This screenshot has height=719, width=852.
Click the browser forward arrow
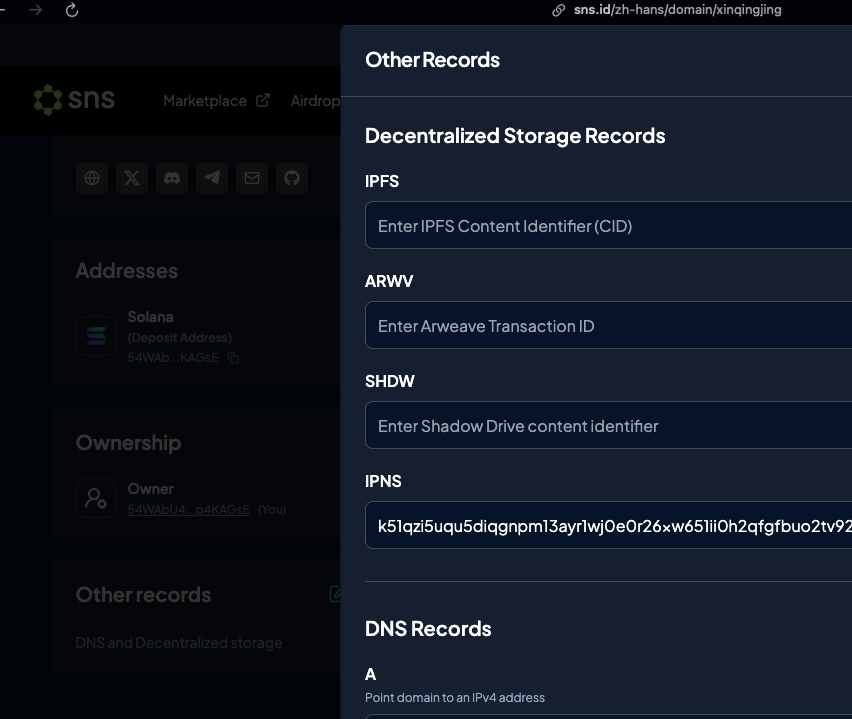(x=36, y=10)
